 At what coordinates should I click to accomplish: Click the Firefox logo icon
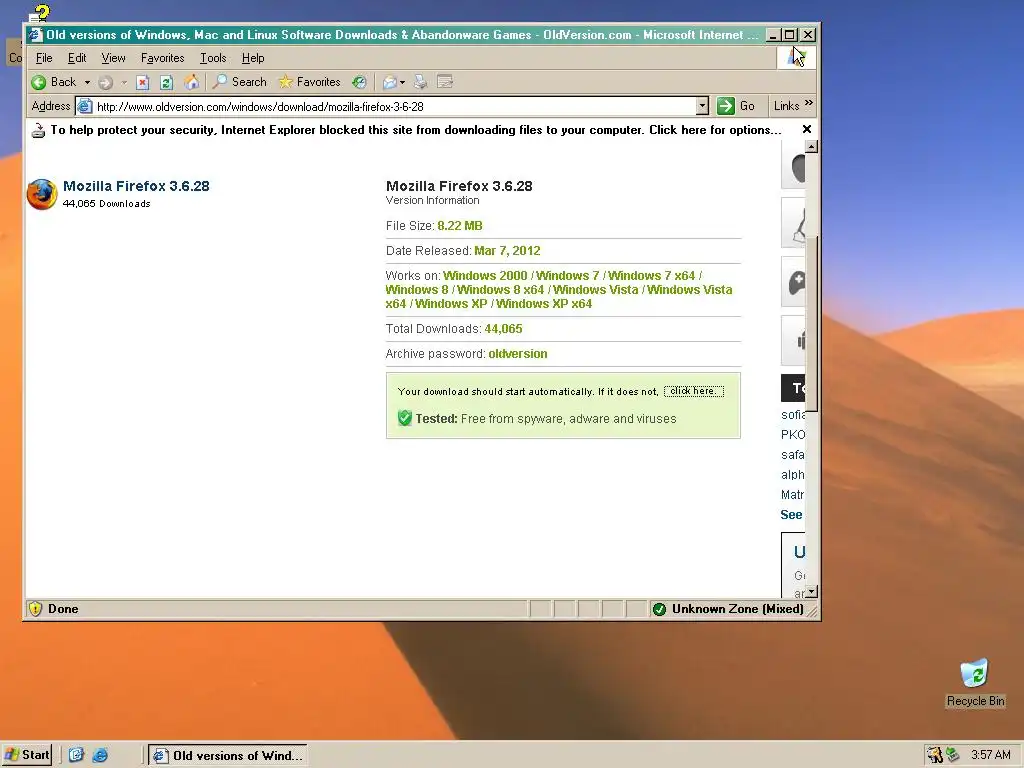point(42,194)
